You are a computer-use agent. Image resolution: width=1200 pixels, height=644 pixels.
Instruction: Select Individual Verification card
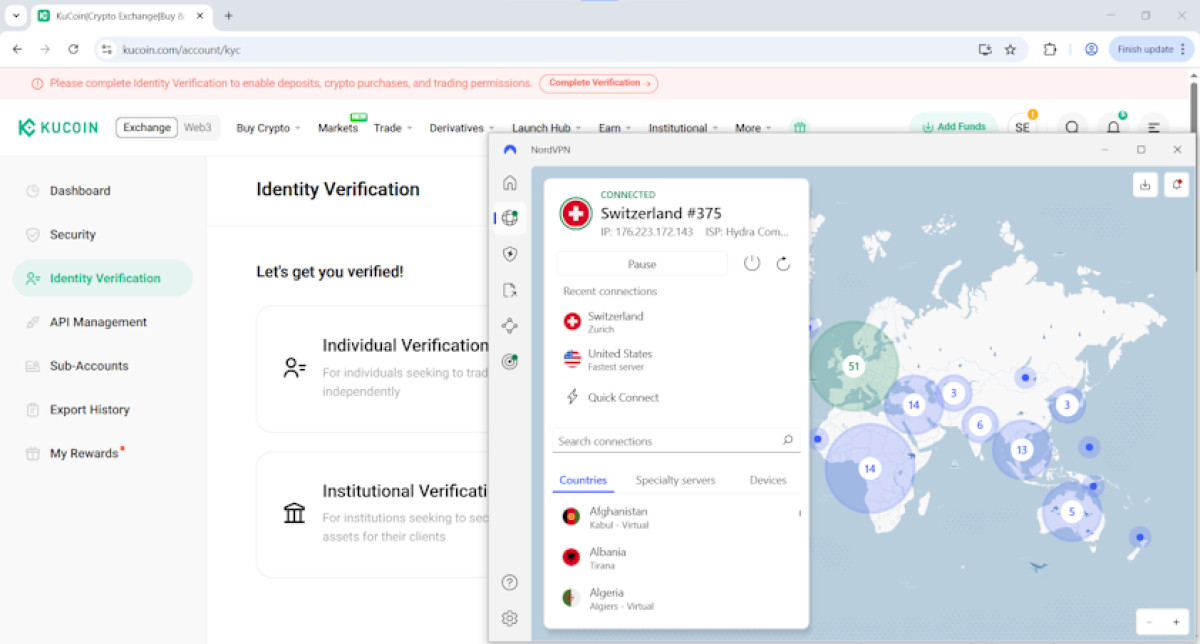(373, 368)
